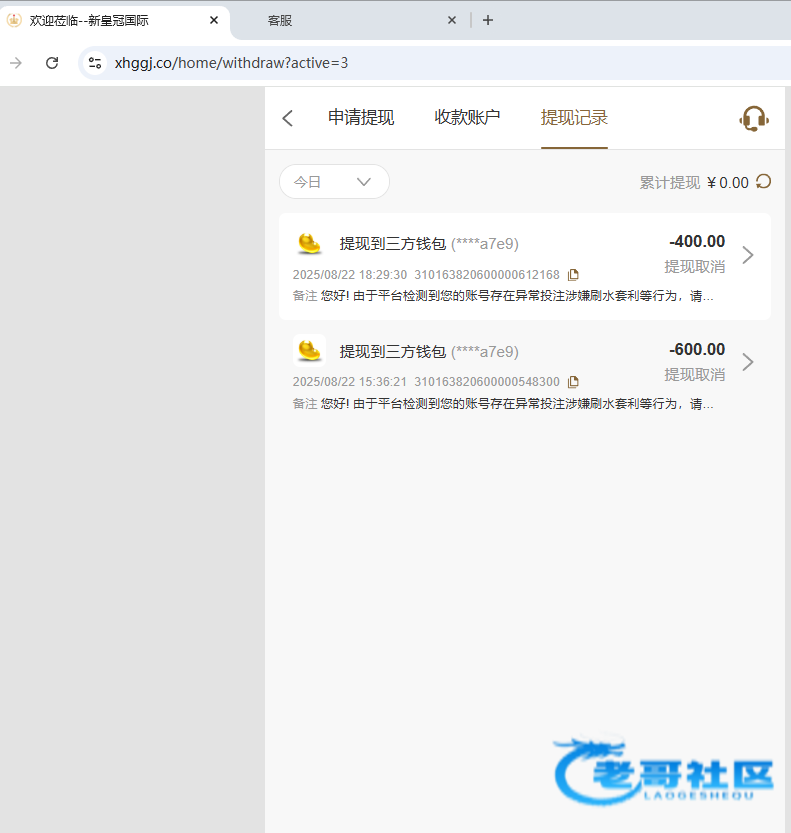Reload the page with browser refresh
Screen dimensions: 791x833
(x=52, y=63)
